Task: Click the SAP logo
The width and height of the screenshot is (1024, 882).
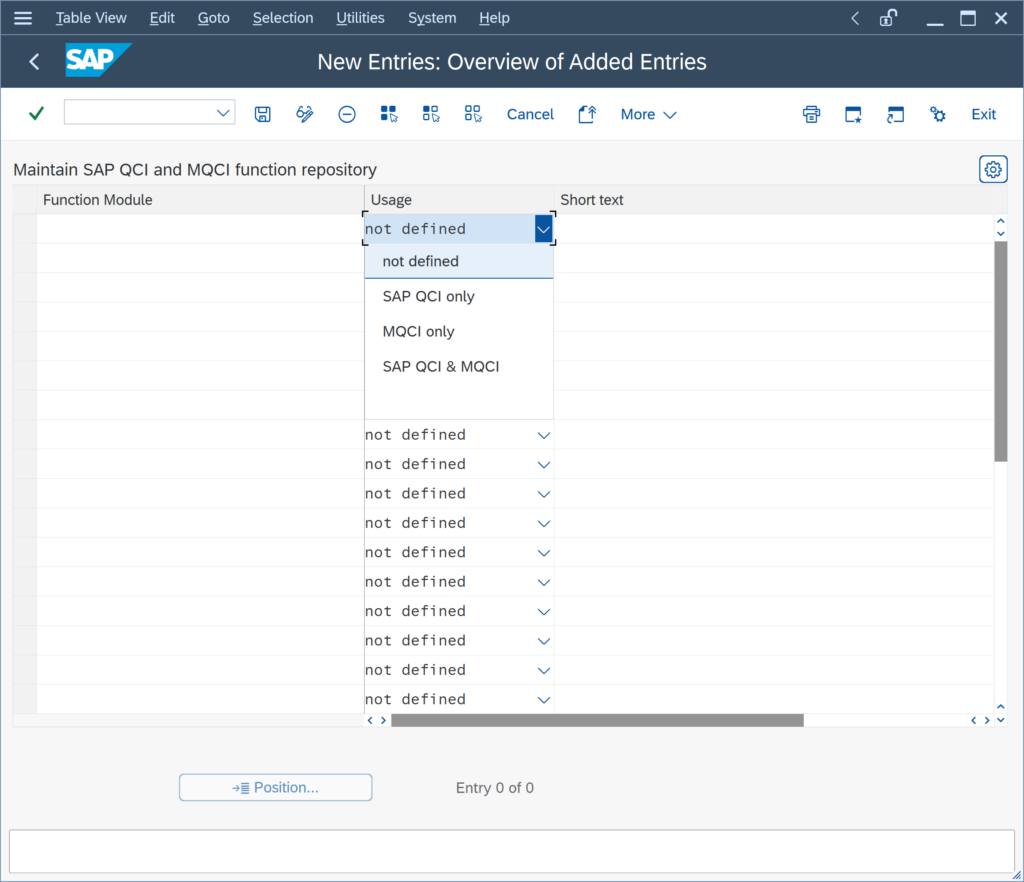Action: 98,60
